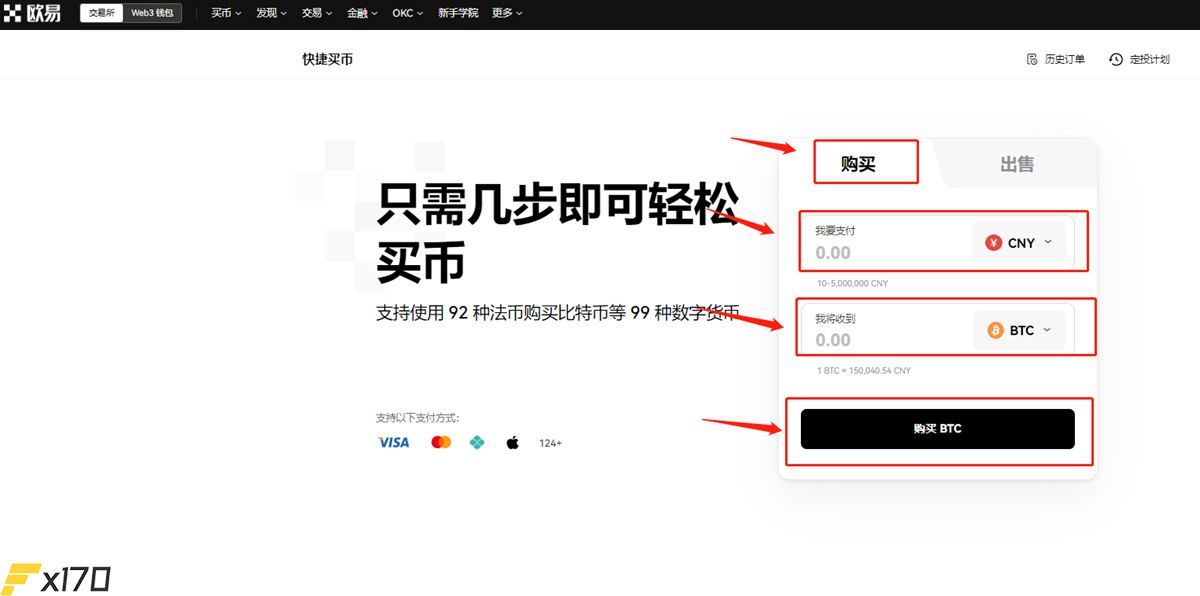This screenshot has height=596, width=1200.
Task: Click the Apple Pay logo
Action: click(512, 442)
